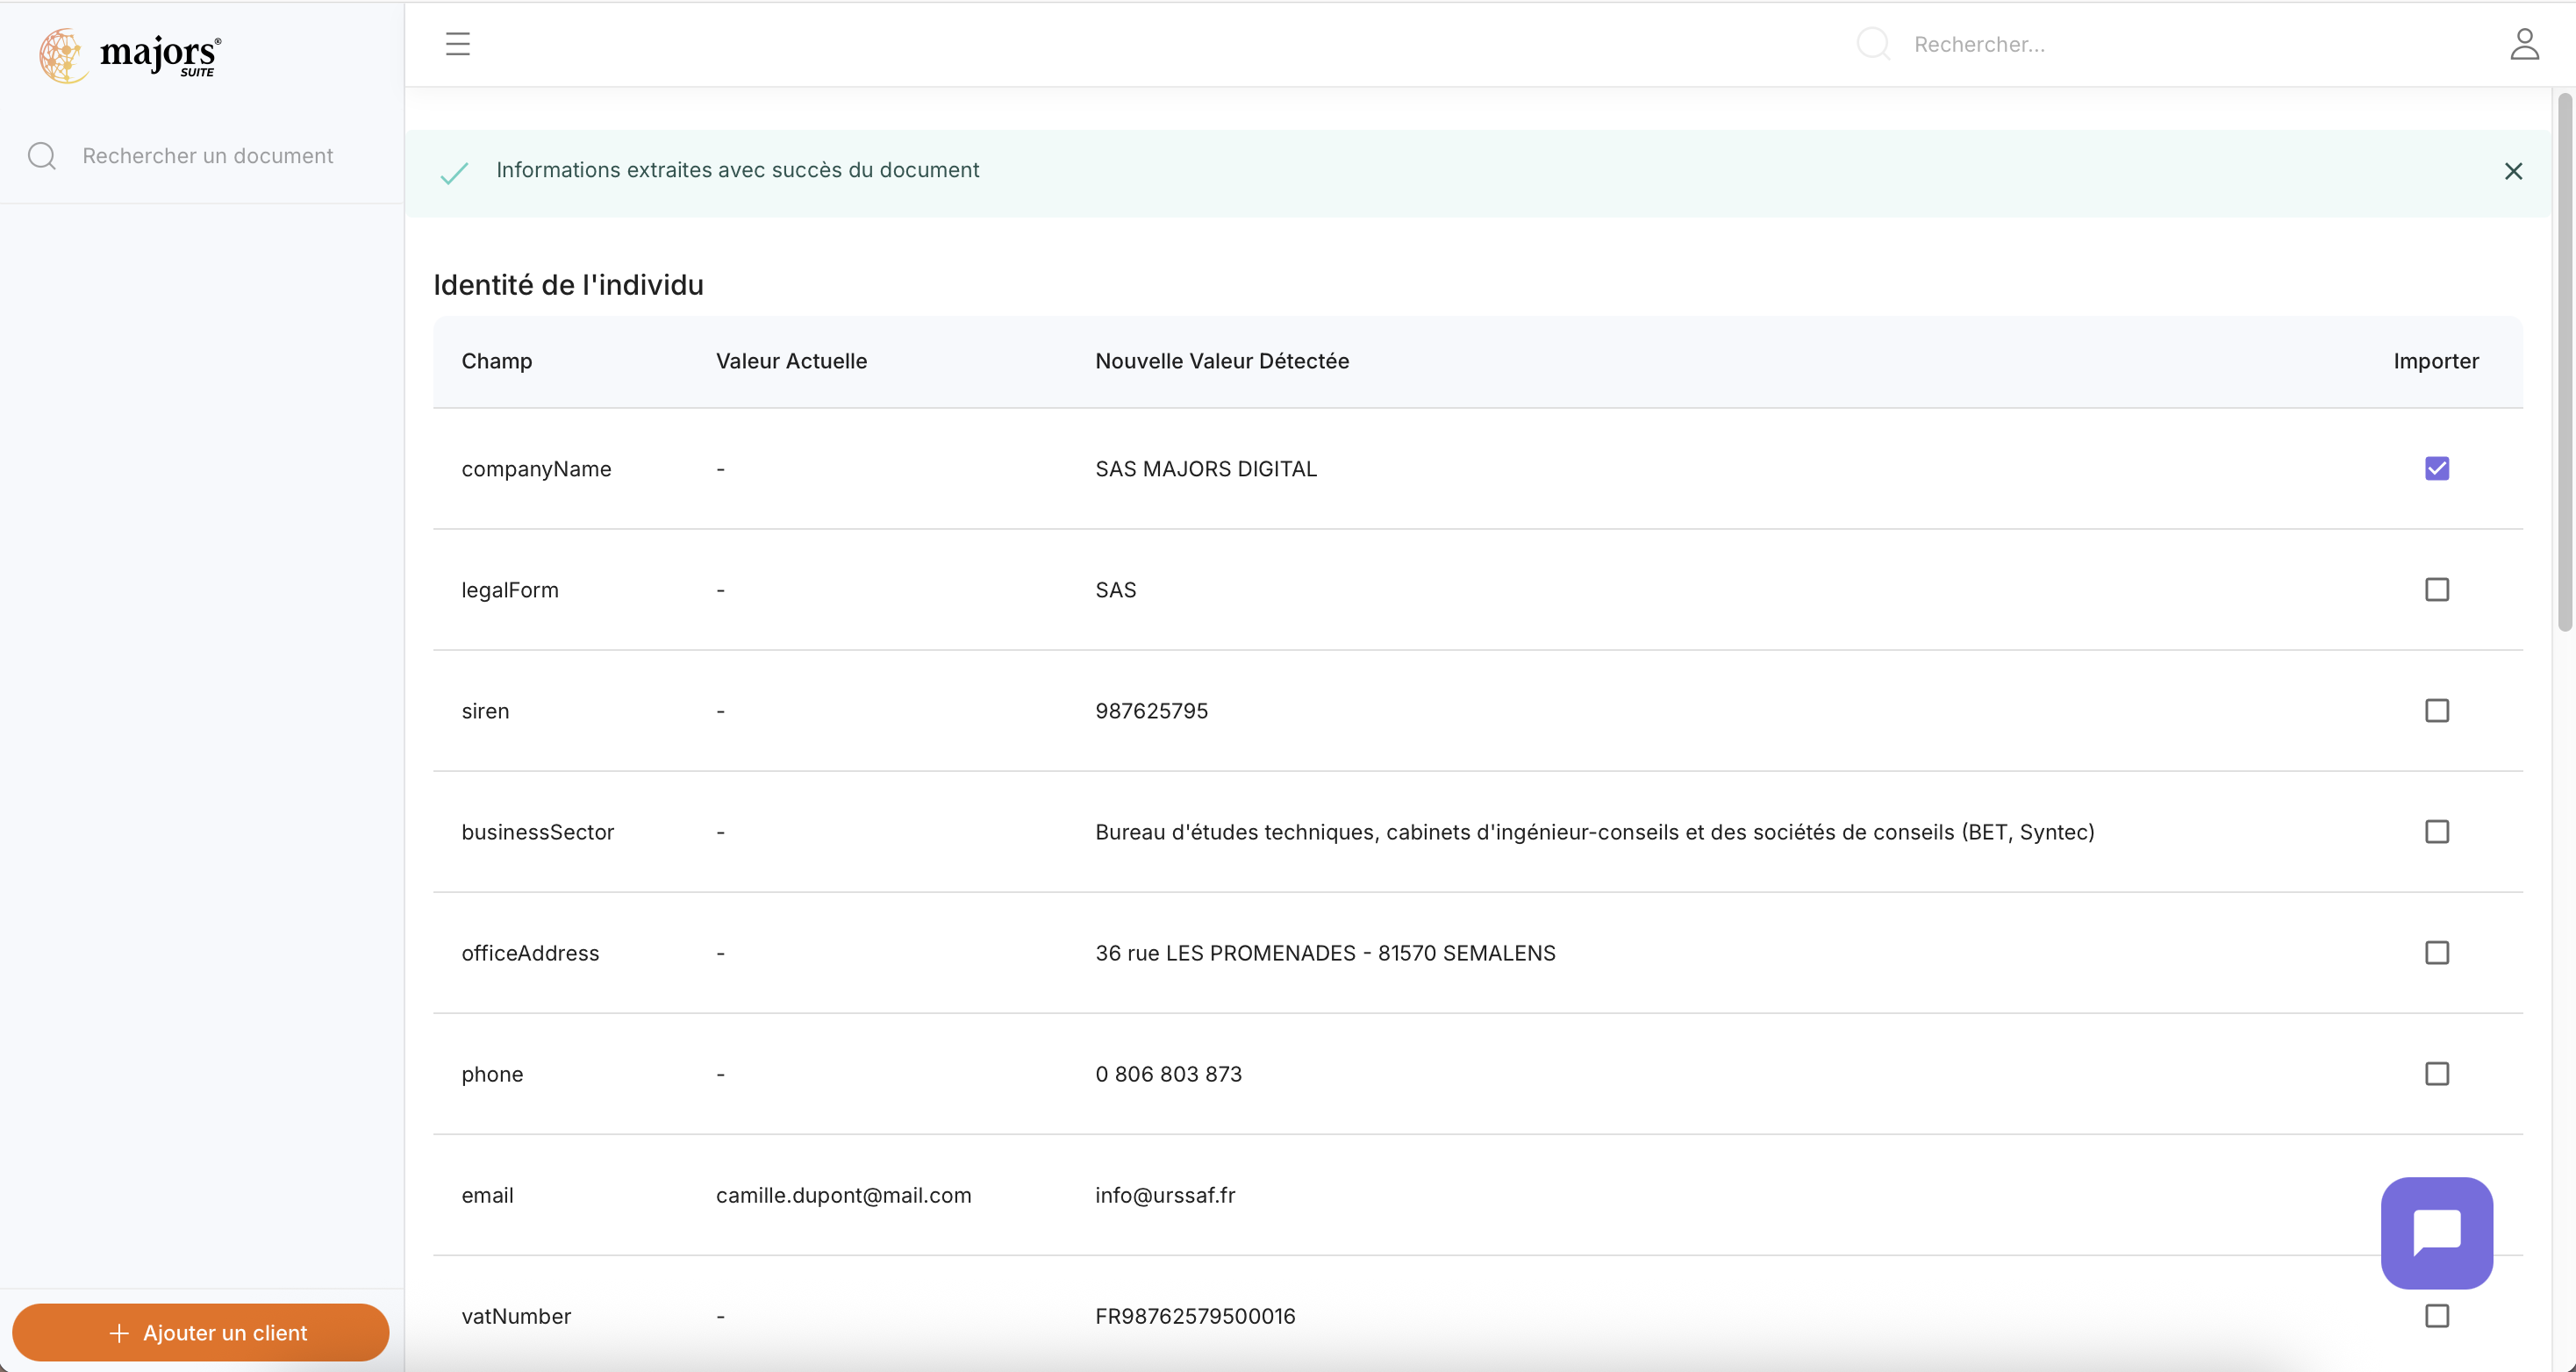Tick the businessSector import checkbox
2576x1372 pixels.
tap(2436, 831)
